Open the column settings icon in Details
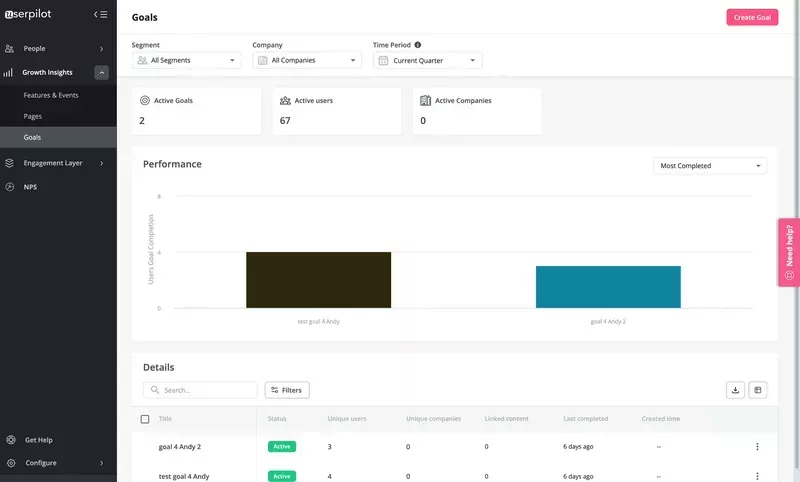Screen dimensions: 800x482 758,390
